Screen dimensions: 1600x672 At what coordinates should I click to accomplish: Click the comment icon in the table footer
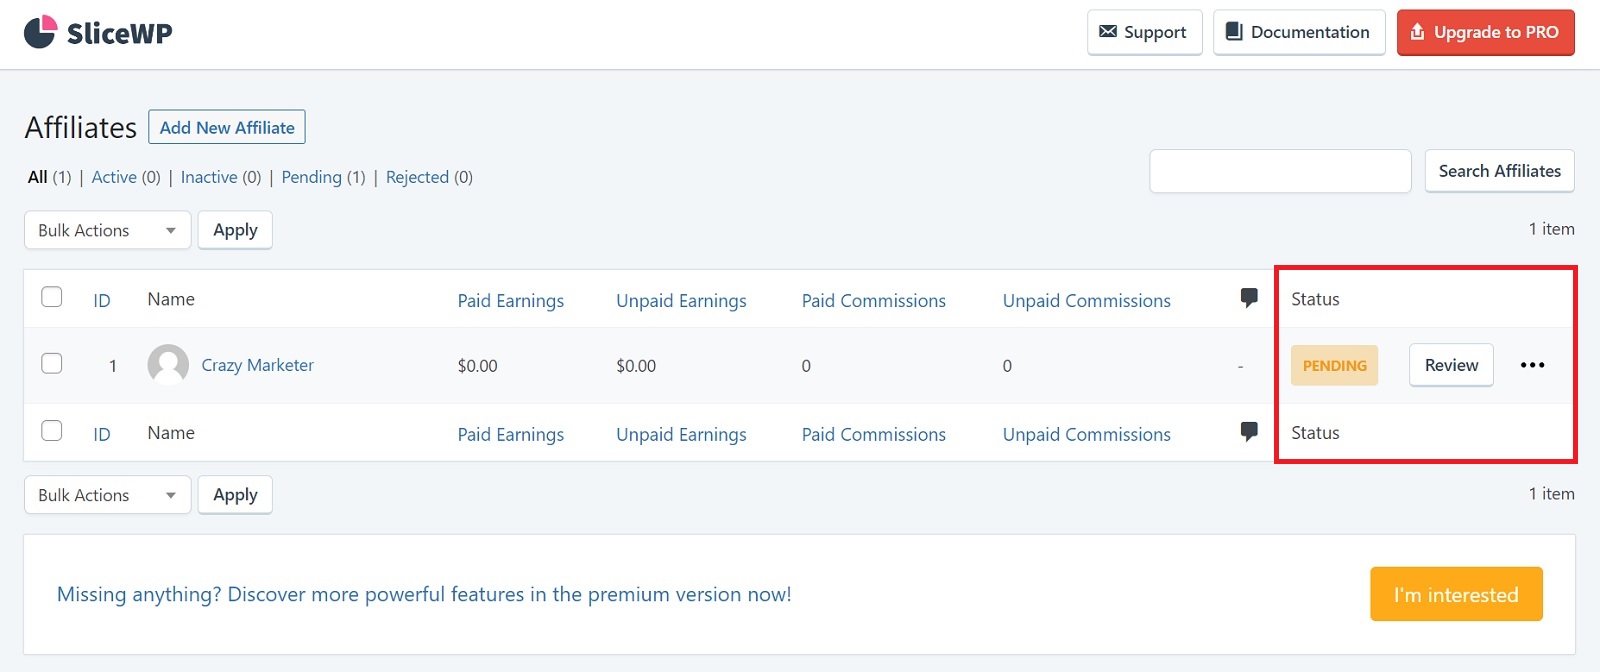(1249, 432)
